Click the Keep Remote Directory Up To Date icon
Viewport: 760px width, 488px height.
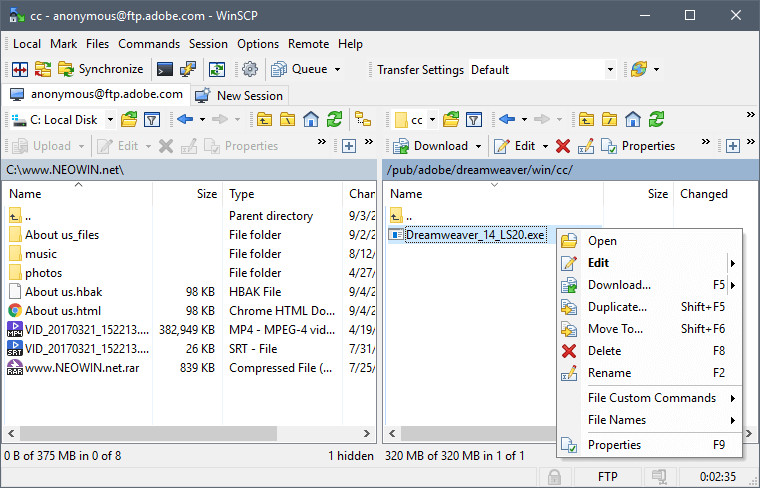tap(217, 70)
